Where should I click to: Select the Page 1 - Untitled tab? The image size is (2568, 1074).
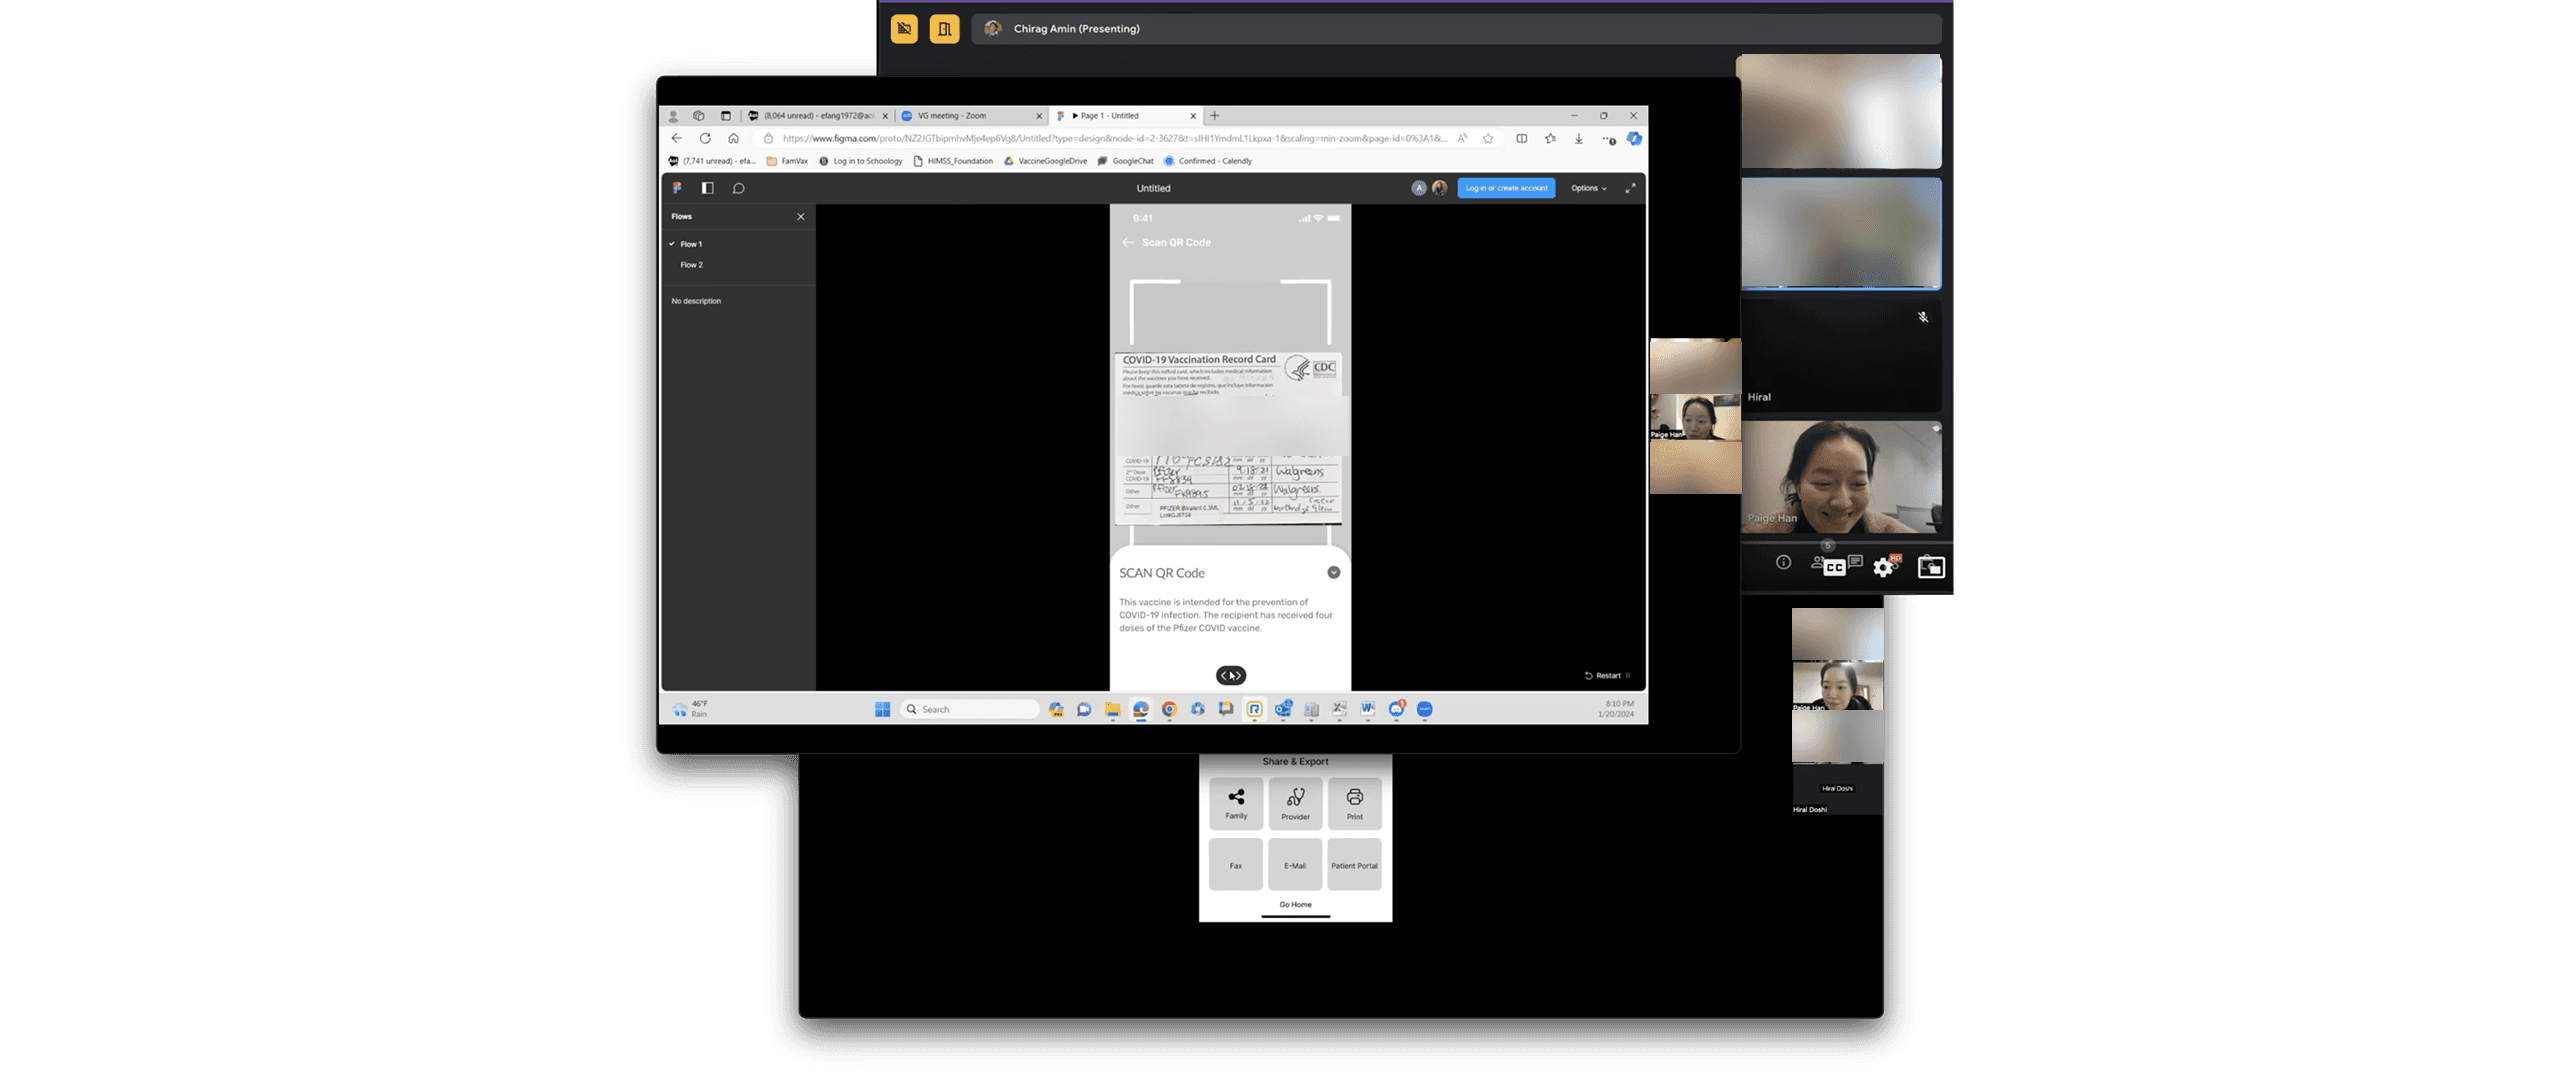[x=1124, y=116]
